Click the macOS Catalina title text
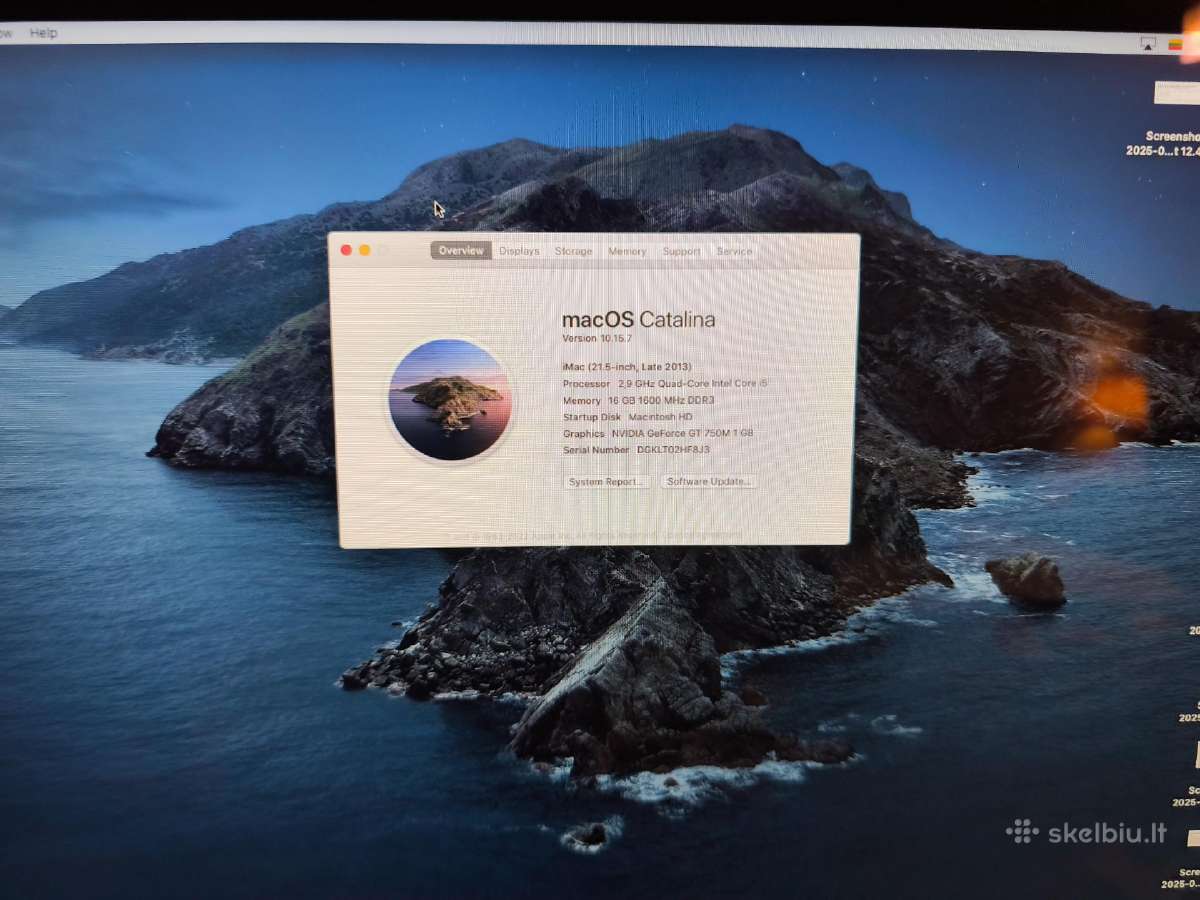Viewport: 1200px width, 900px height. point(638,320)
